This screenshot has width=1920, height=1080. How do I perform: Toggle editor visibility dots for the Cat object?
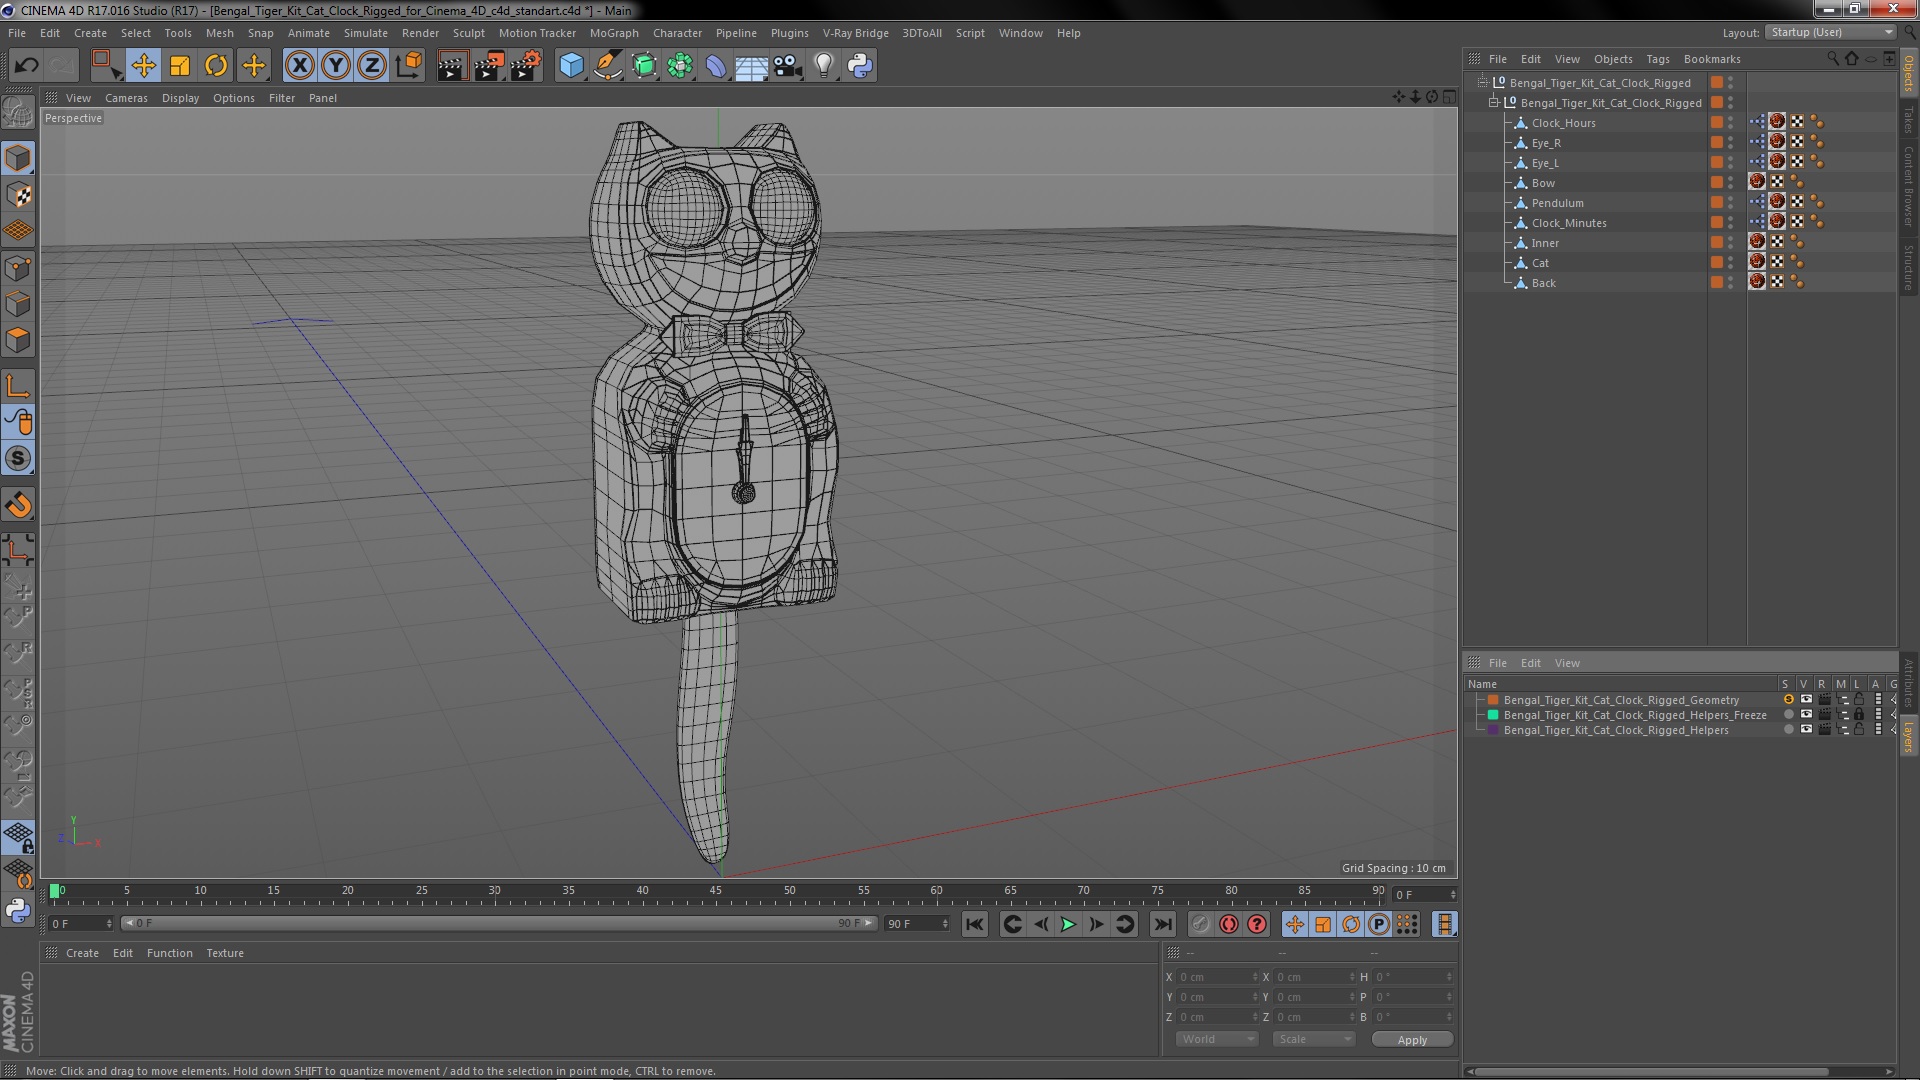(1730, 263)
